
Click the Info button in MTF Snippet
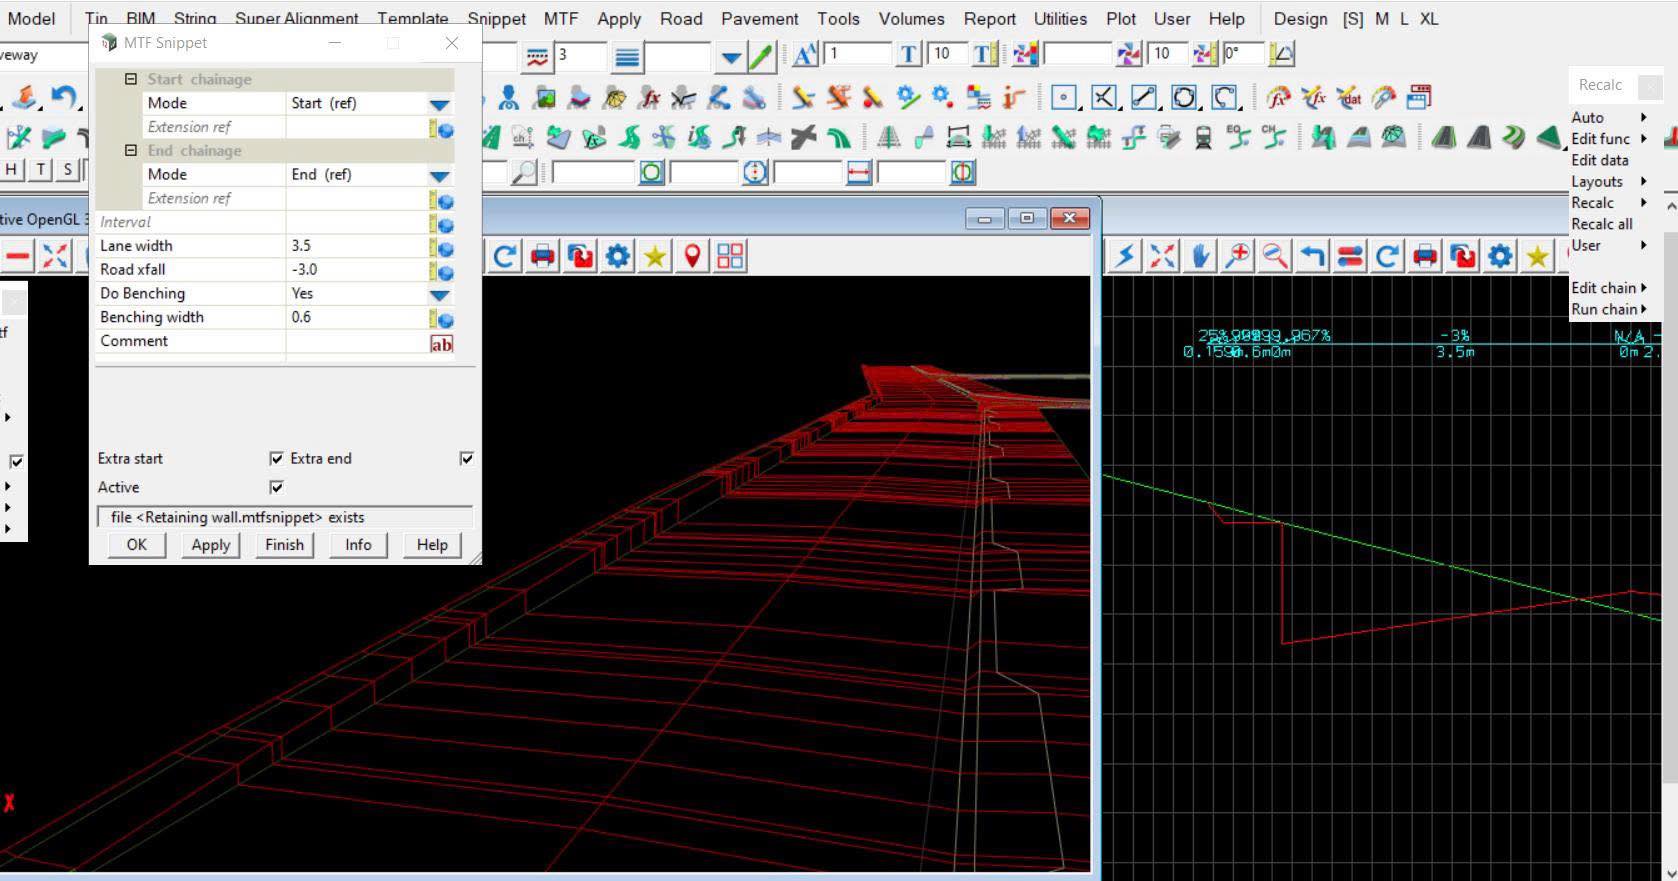(358, 545)
